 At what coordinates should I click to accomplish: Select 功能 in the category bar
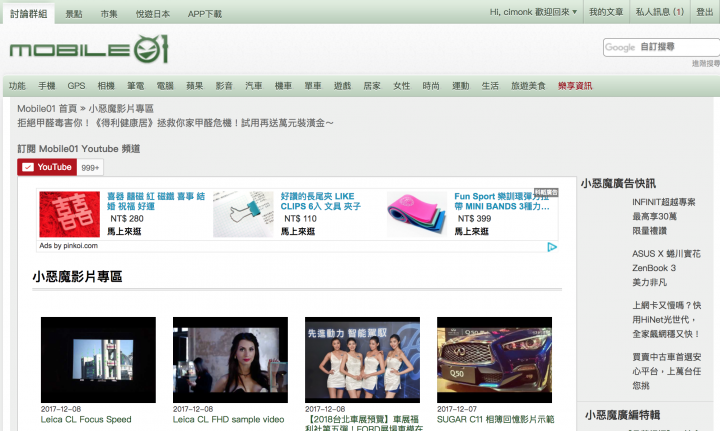tap(17, 86)
